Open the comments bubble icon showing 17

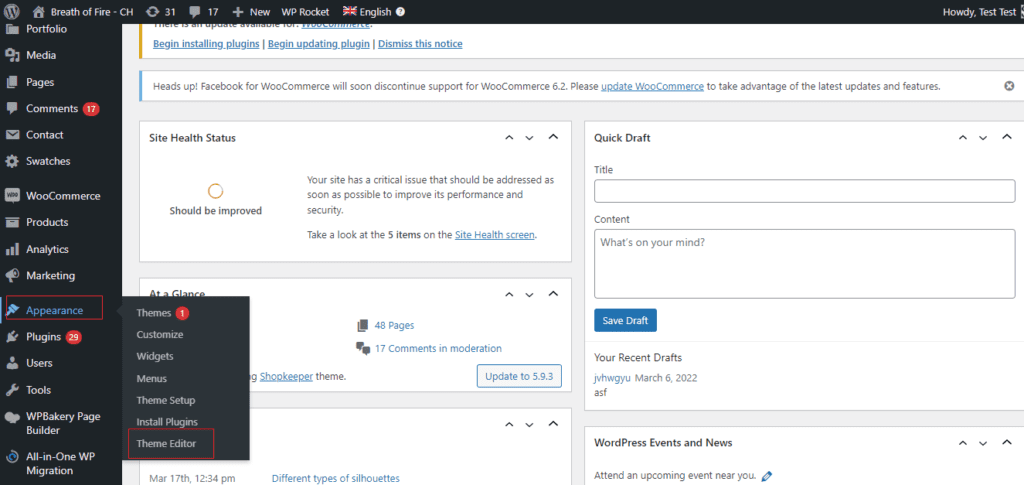[195, 11]
